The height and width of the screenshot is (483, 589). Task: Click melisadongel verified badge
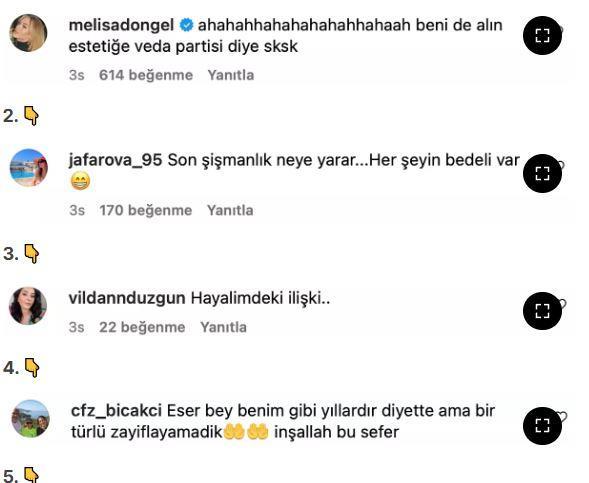pos(186,25)
